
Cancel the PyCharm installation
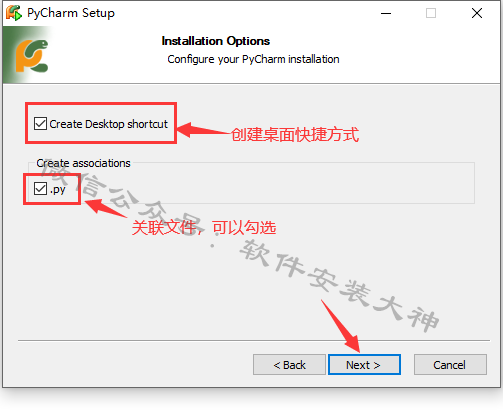[x=450, y=365]
